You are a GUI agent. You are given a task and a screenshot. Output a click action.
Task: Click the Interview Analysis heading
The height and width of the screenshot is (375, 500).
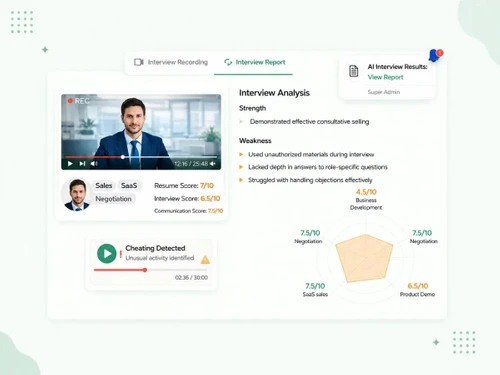coord(274,93)
